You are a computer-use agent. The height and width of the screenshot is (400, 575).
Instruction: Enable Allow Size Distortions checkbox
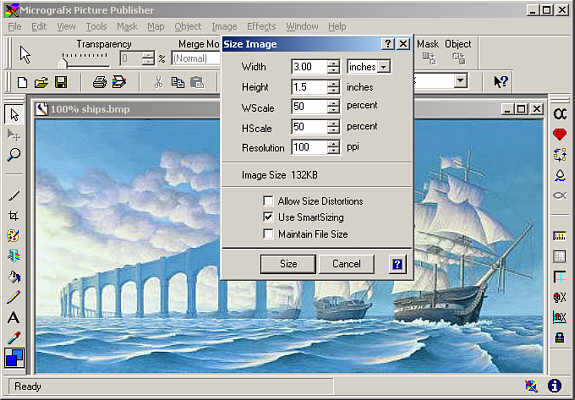(268, 201)
